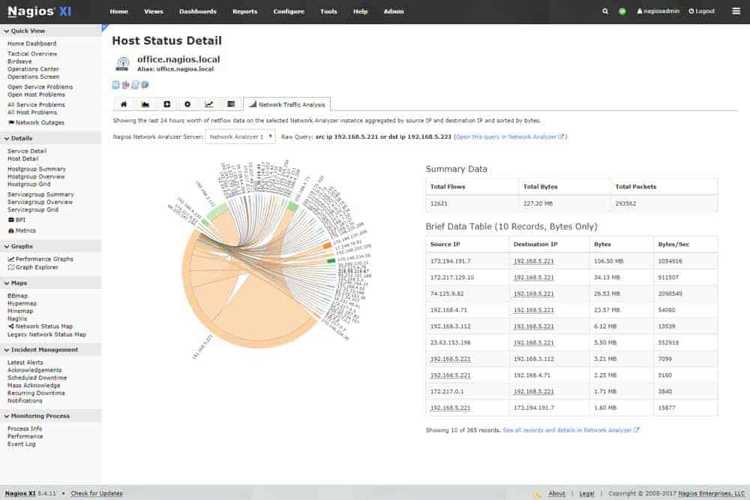See all records in Network Analyzer link
The width and height of the screenshot is (750, 500).
571,430
